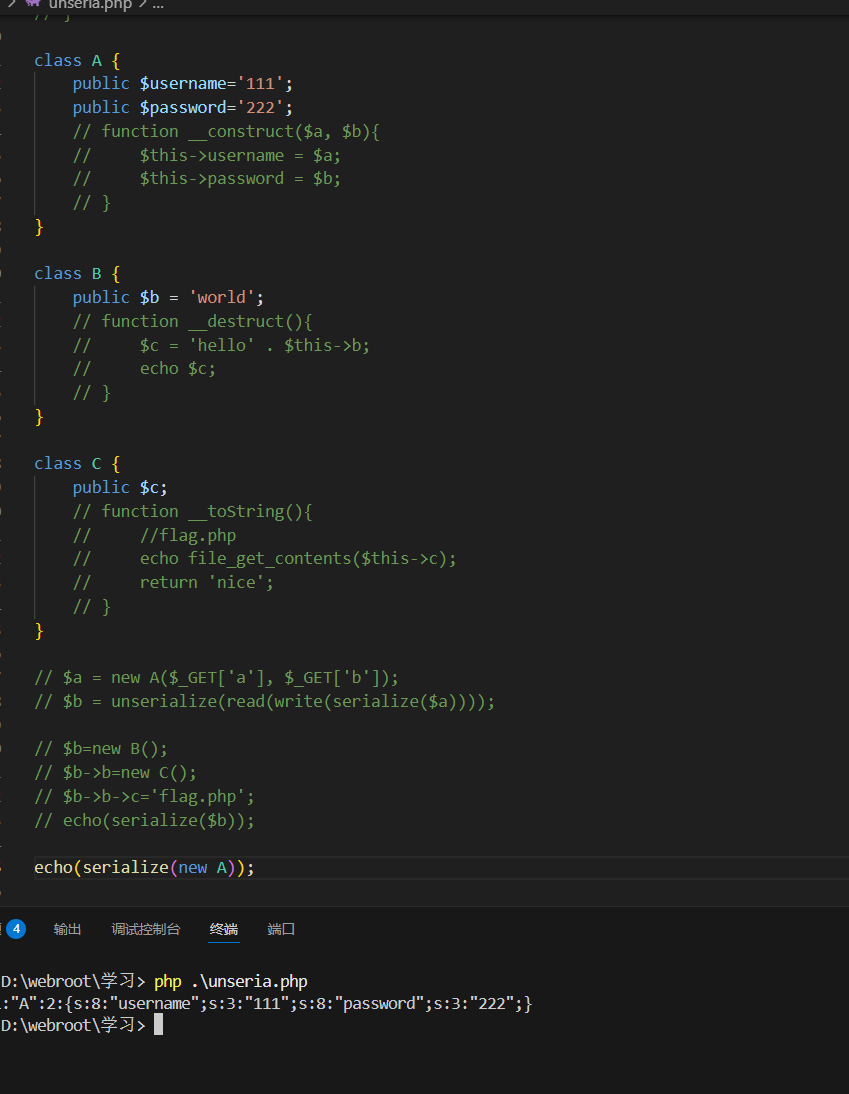
Task: Click the blue problems badge showing 4
Action: (16, 929)
